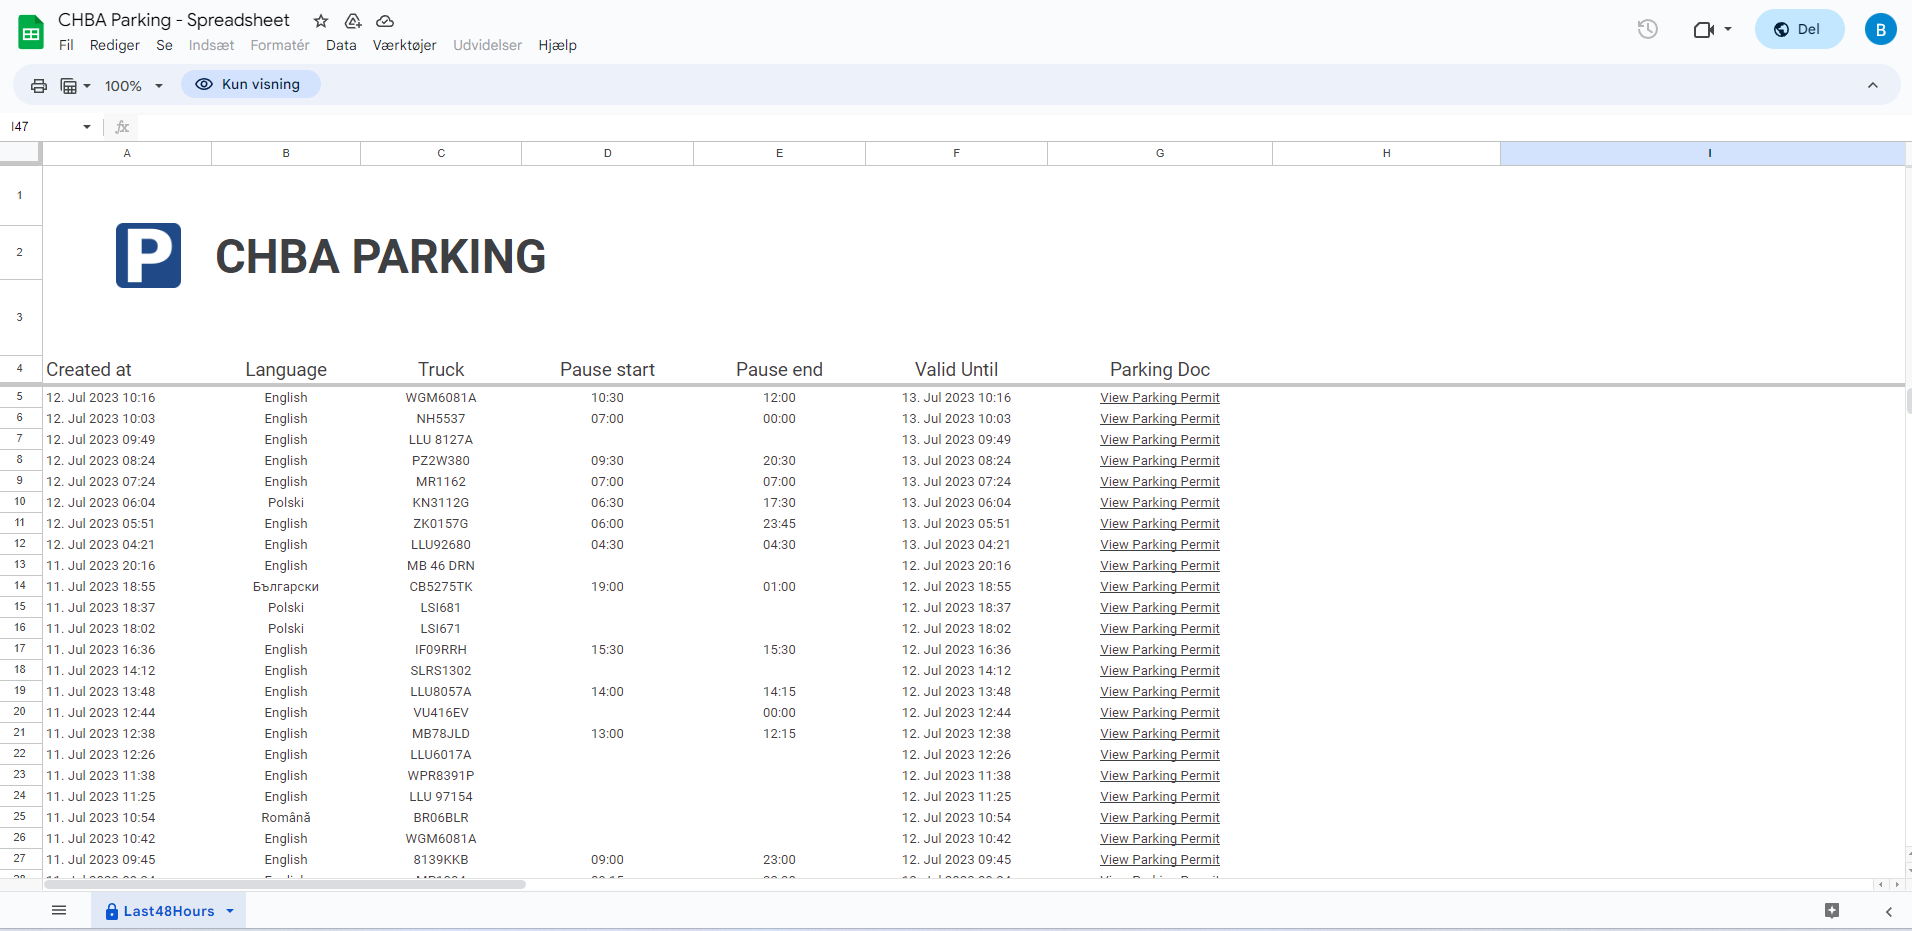Select the Language column heading
This screenshot has width=1912, height=931.
[x=286, y=370]
